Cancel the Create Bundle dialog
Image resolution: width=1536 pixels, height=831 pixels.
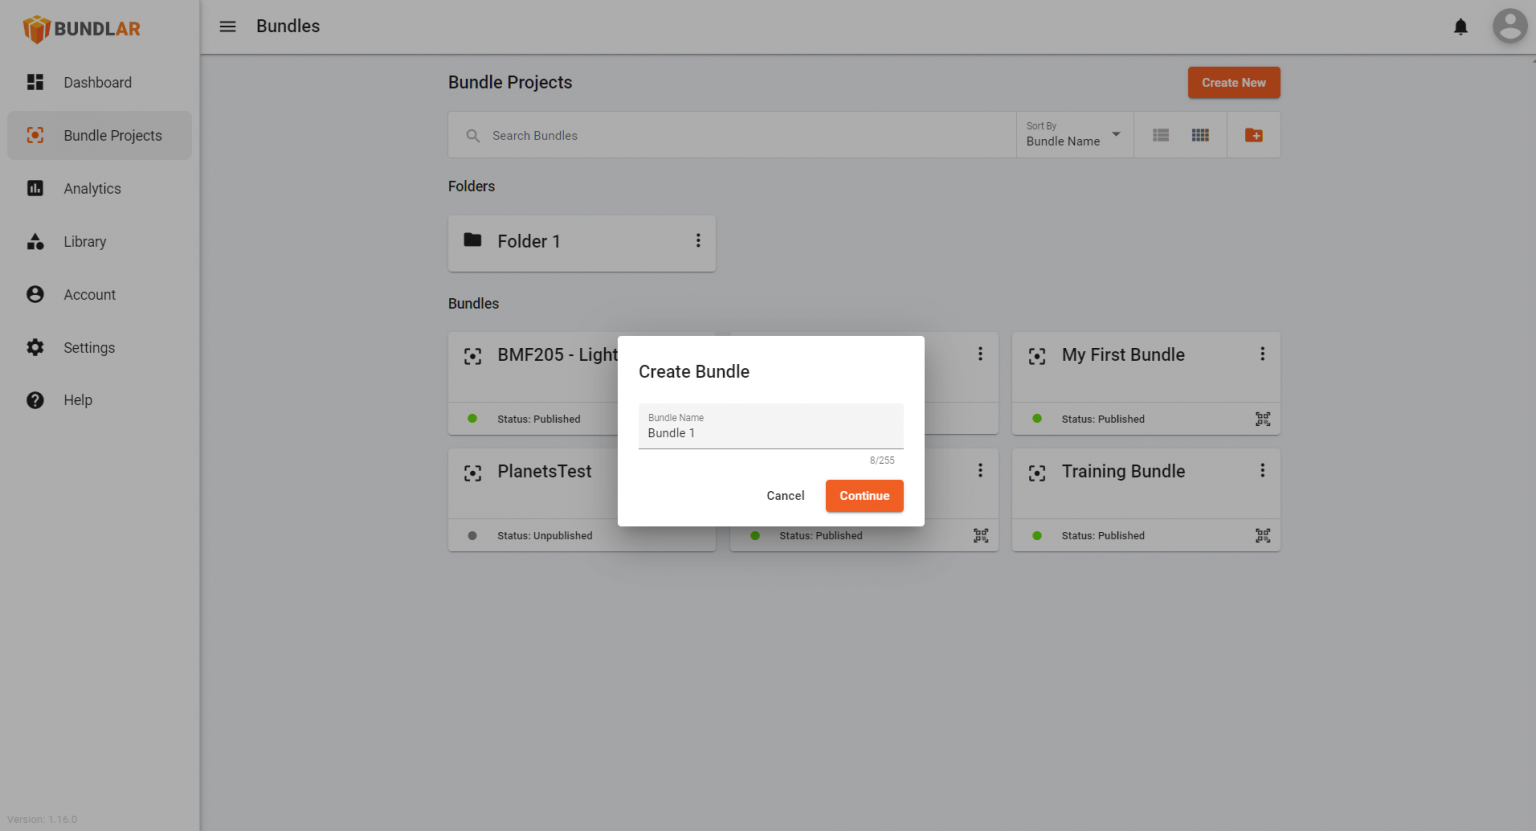click(x=785, y=496)
